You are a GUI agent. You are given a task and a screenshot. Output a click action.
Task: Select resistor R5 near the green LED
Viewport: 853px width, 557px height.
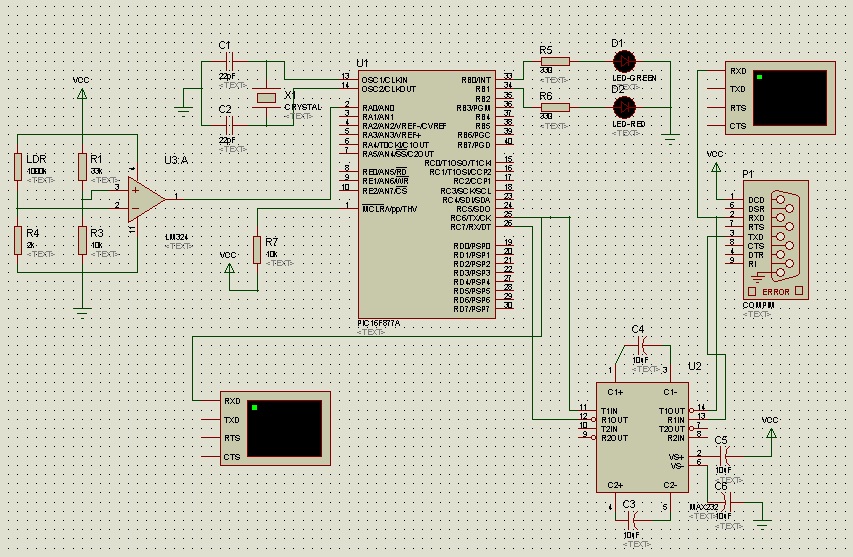click(x=554, y=61)
